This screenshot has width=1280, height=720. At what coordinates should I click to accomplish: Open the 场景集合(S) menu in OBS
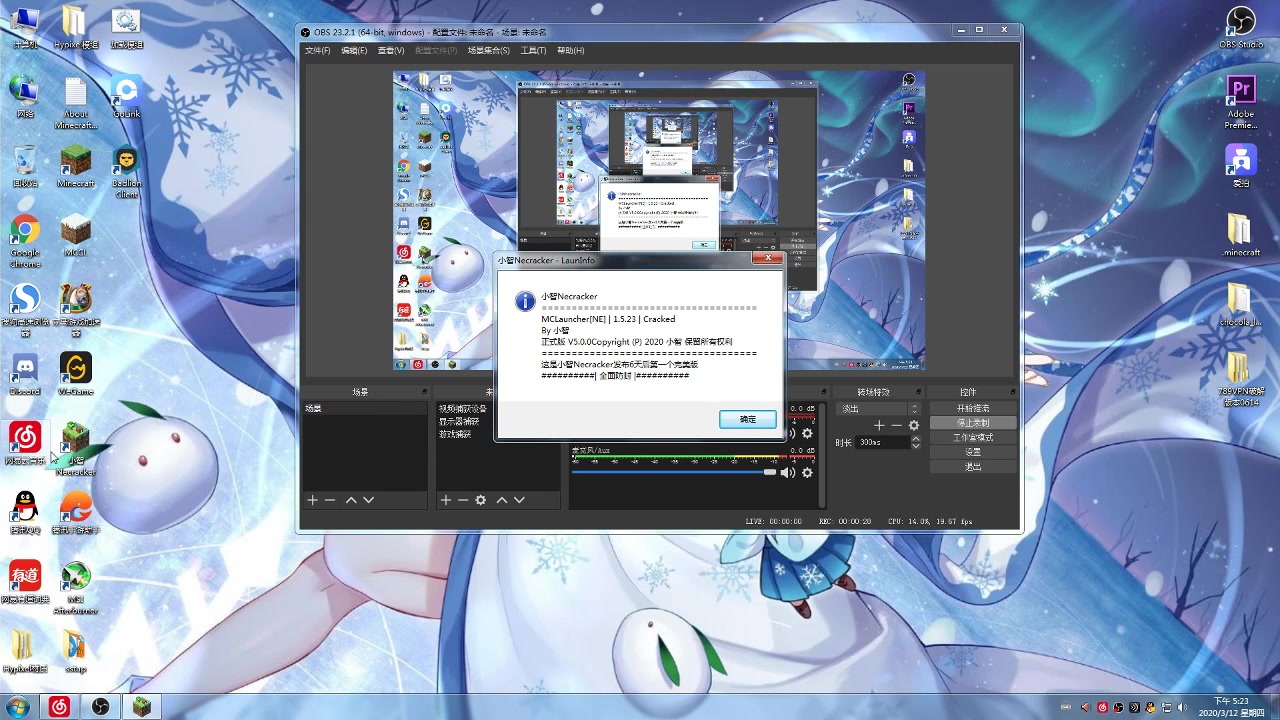(x=489, y=50)
